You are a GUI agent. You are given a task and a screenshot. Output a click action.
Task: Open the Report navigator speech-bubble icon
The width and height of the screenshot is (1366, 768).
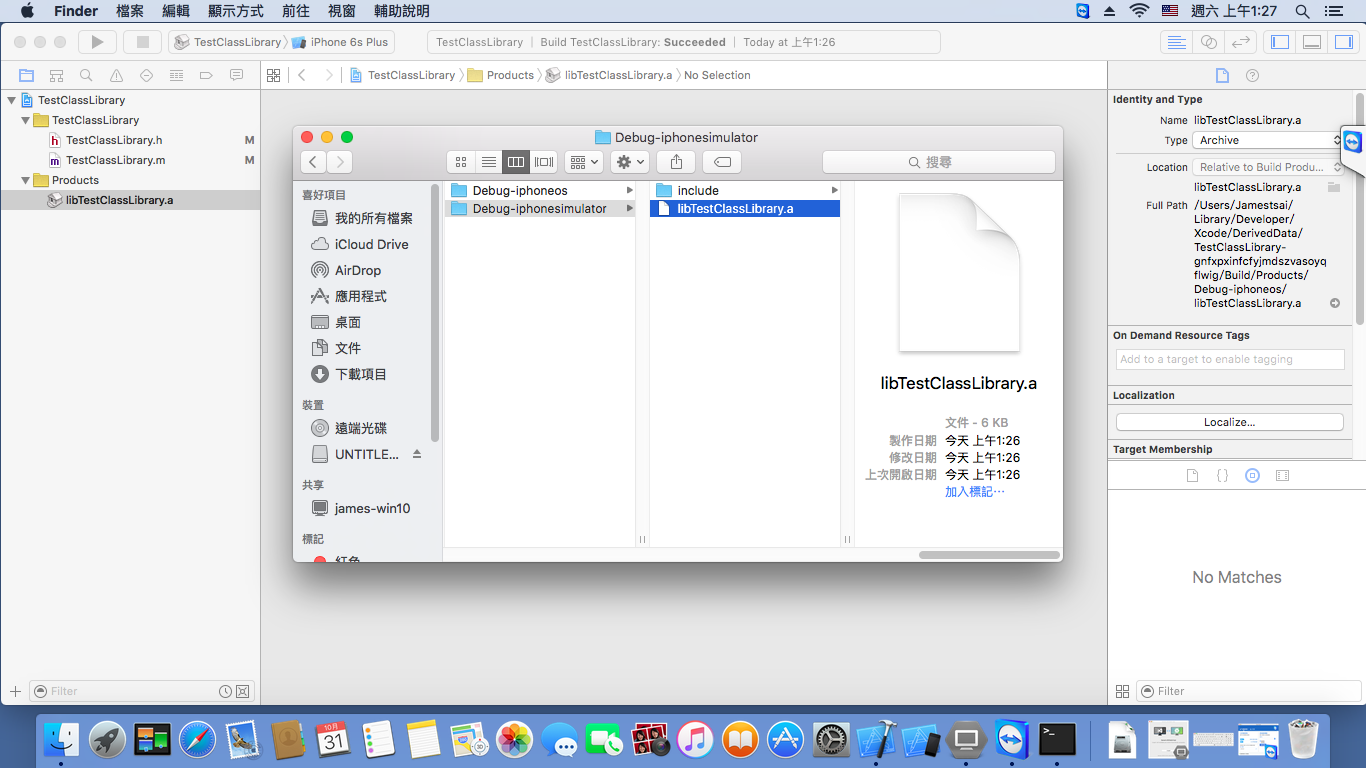[x=236, y=75]
